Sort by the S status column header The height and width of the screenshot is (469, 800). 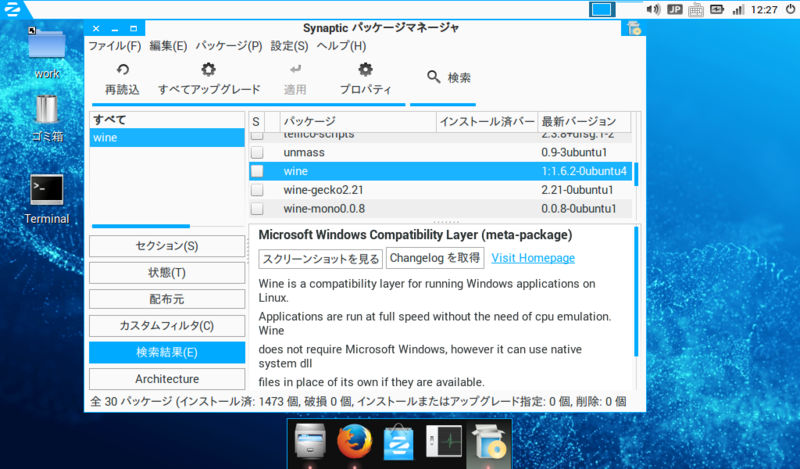257,121
